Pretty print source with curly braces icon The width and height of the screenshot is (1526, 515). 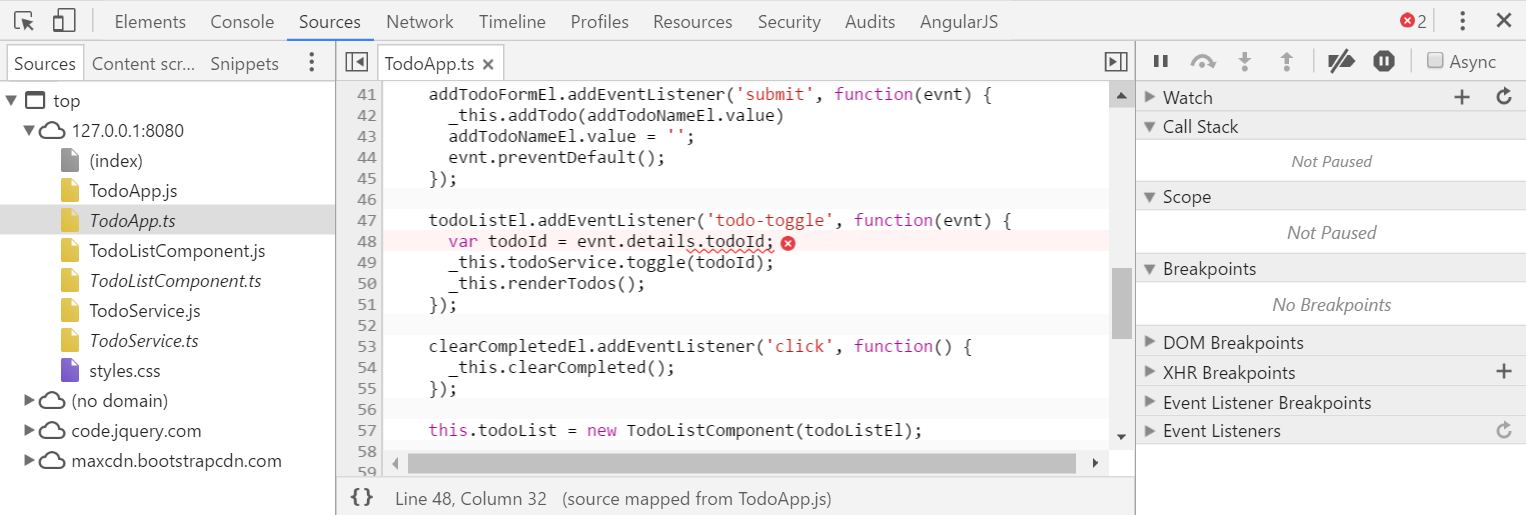tap(362, 497)
